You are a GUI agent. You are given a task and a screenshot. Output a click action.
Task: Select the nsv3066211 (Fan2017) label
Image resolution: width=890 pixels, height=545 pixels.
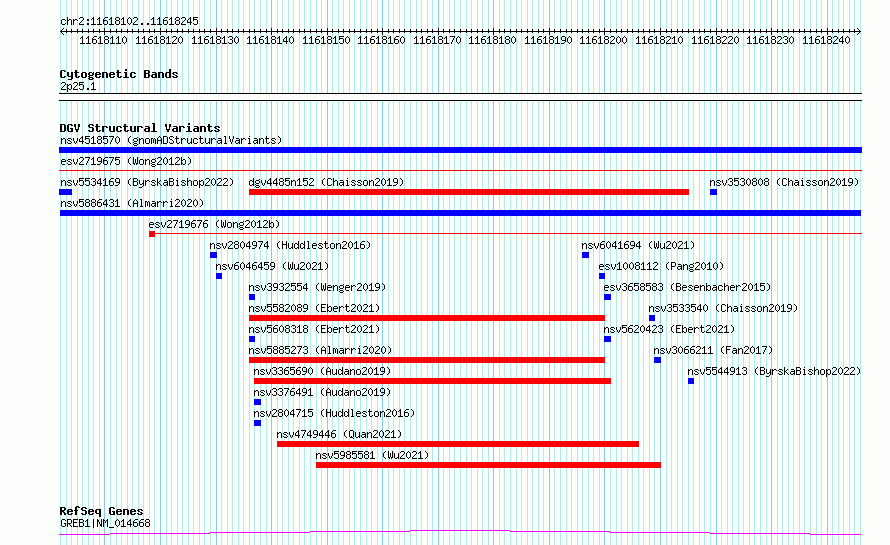click(713, 350)
